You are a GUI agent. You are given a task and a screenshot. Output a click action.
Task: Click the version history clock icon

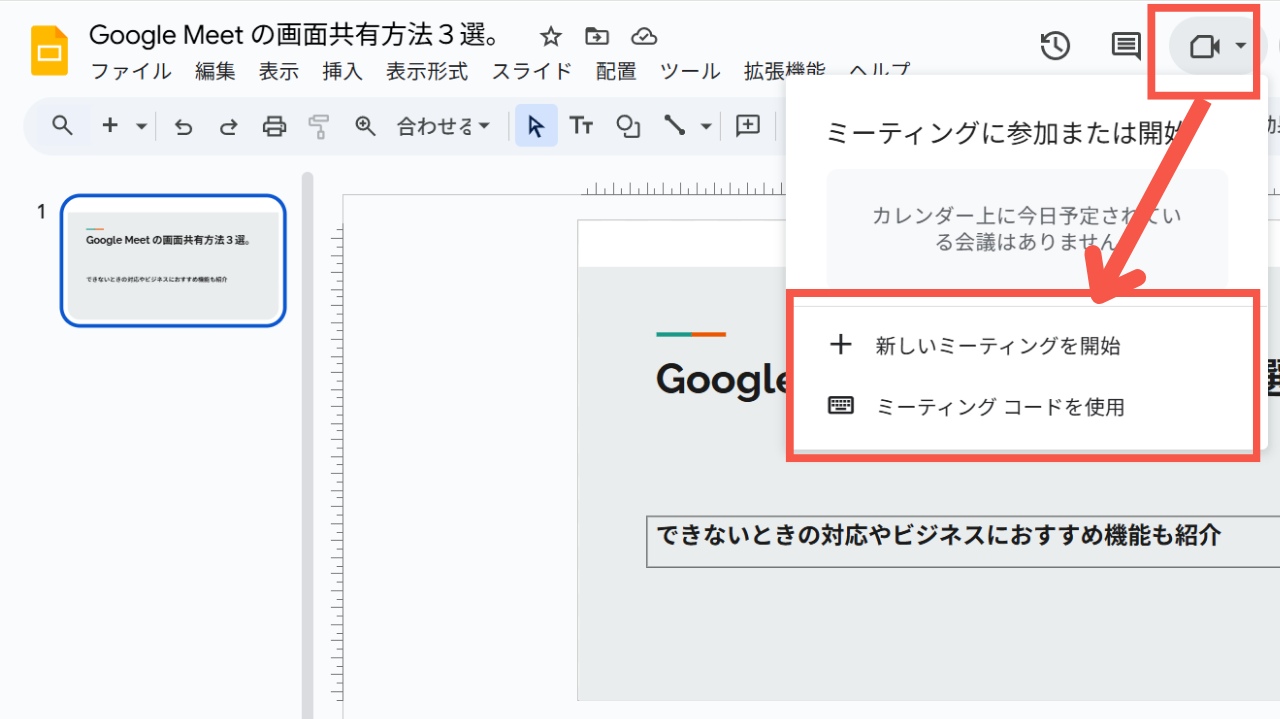(x=1055, y=46)
